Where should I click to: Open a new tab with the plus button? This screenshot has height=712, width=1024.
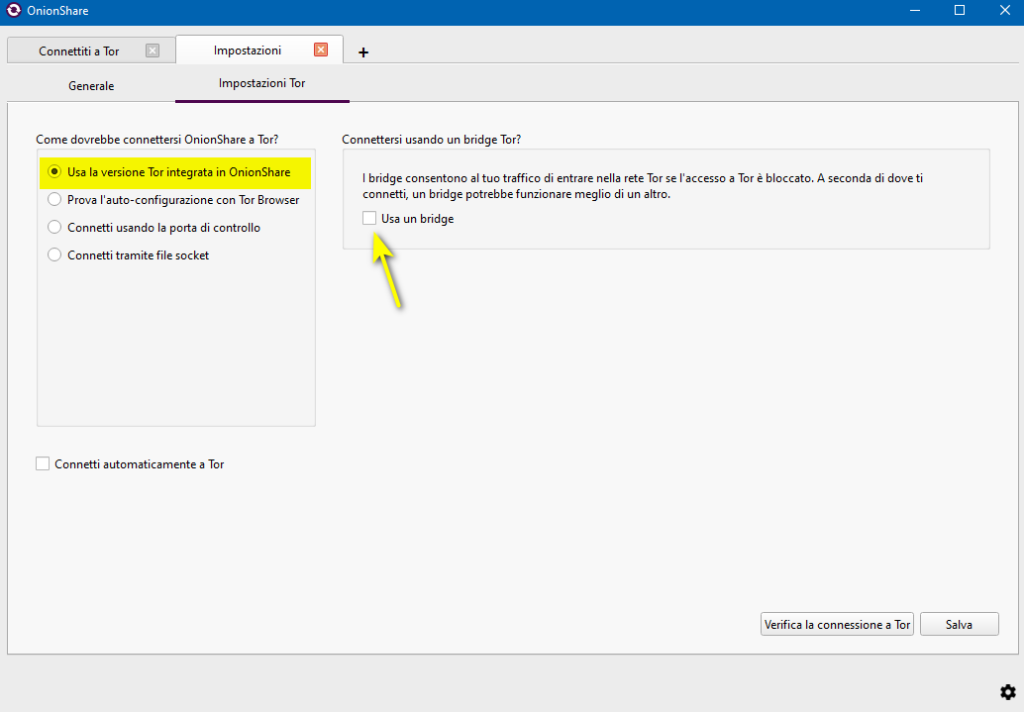coord(363,52)
